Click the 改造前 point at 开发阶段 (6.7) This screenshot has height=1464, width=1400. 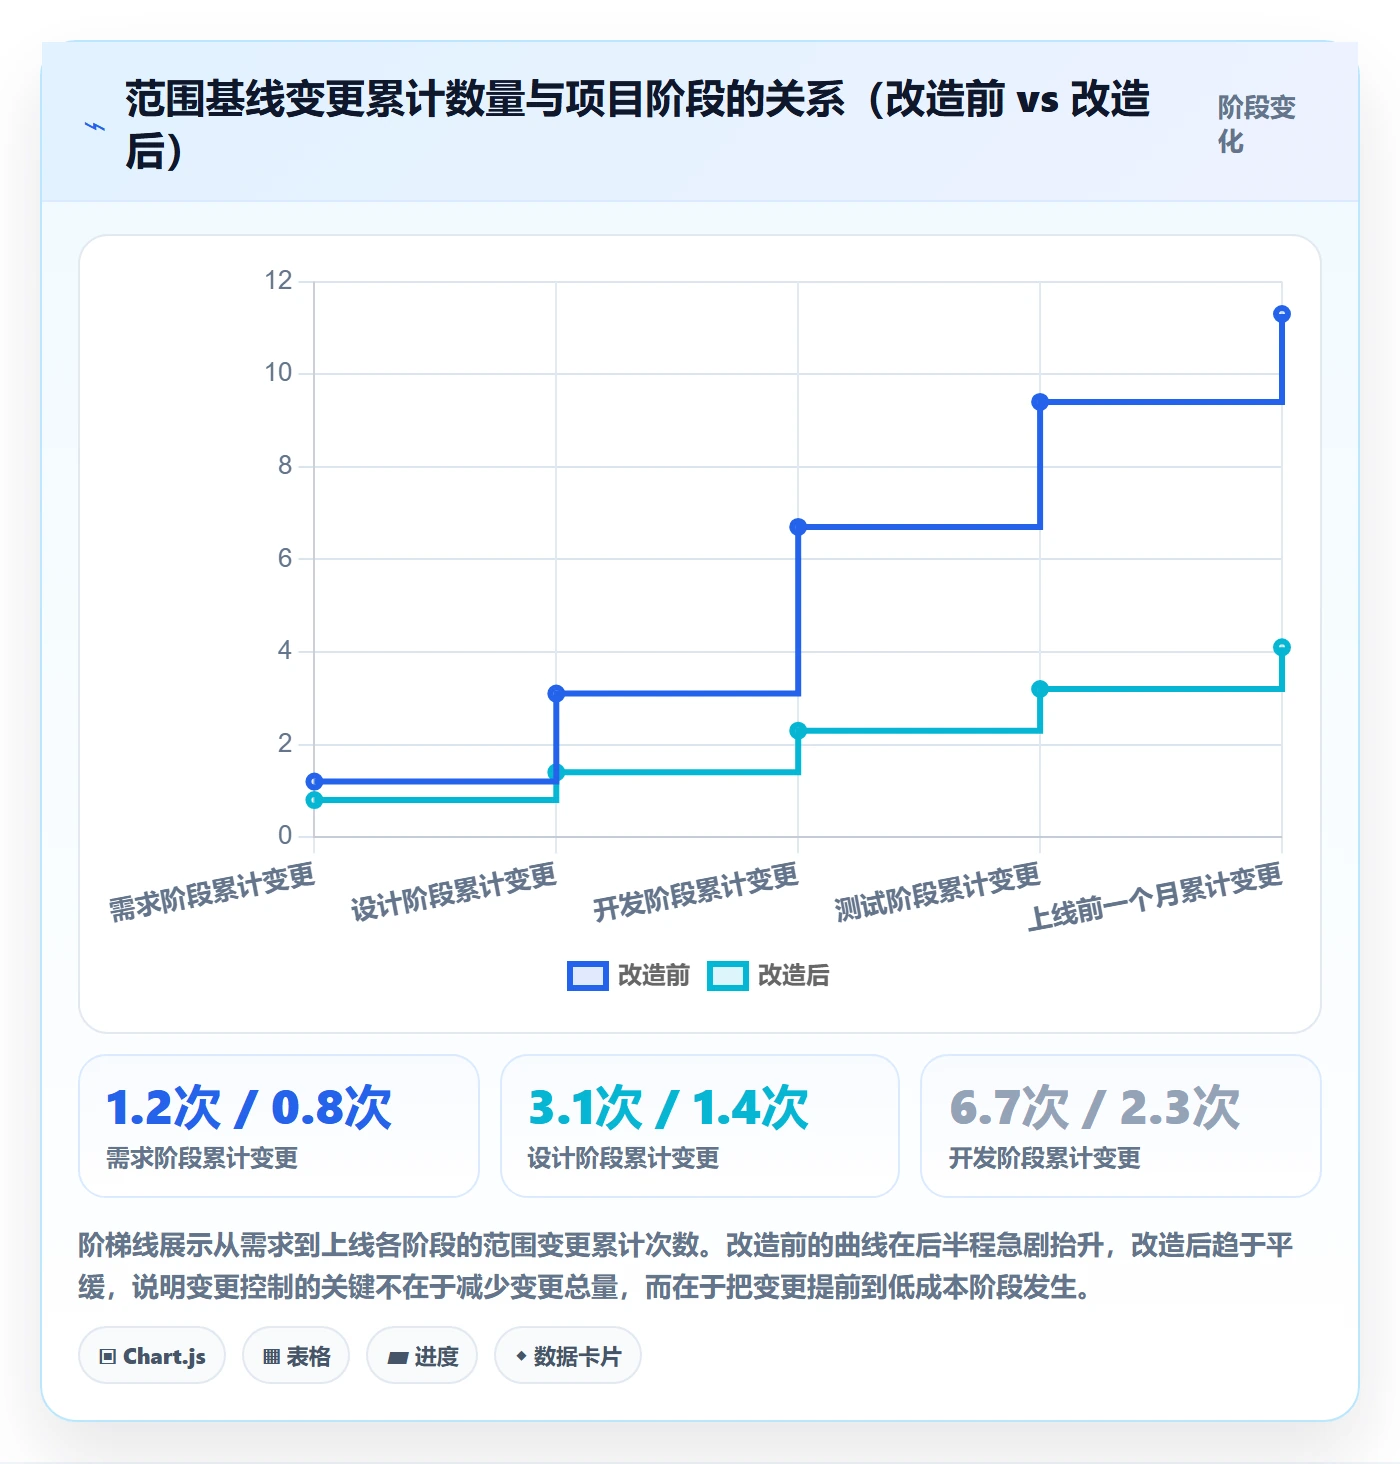coord(798,527)
